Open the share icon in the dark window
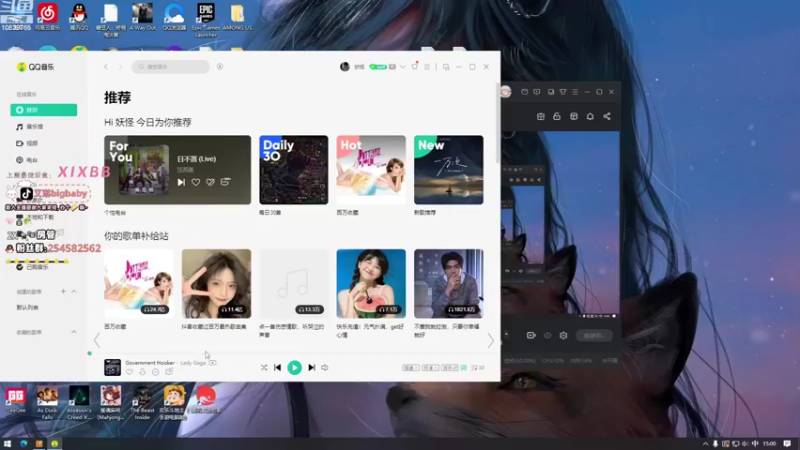 pyautogui.click(x=607, y=116)
